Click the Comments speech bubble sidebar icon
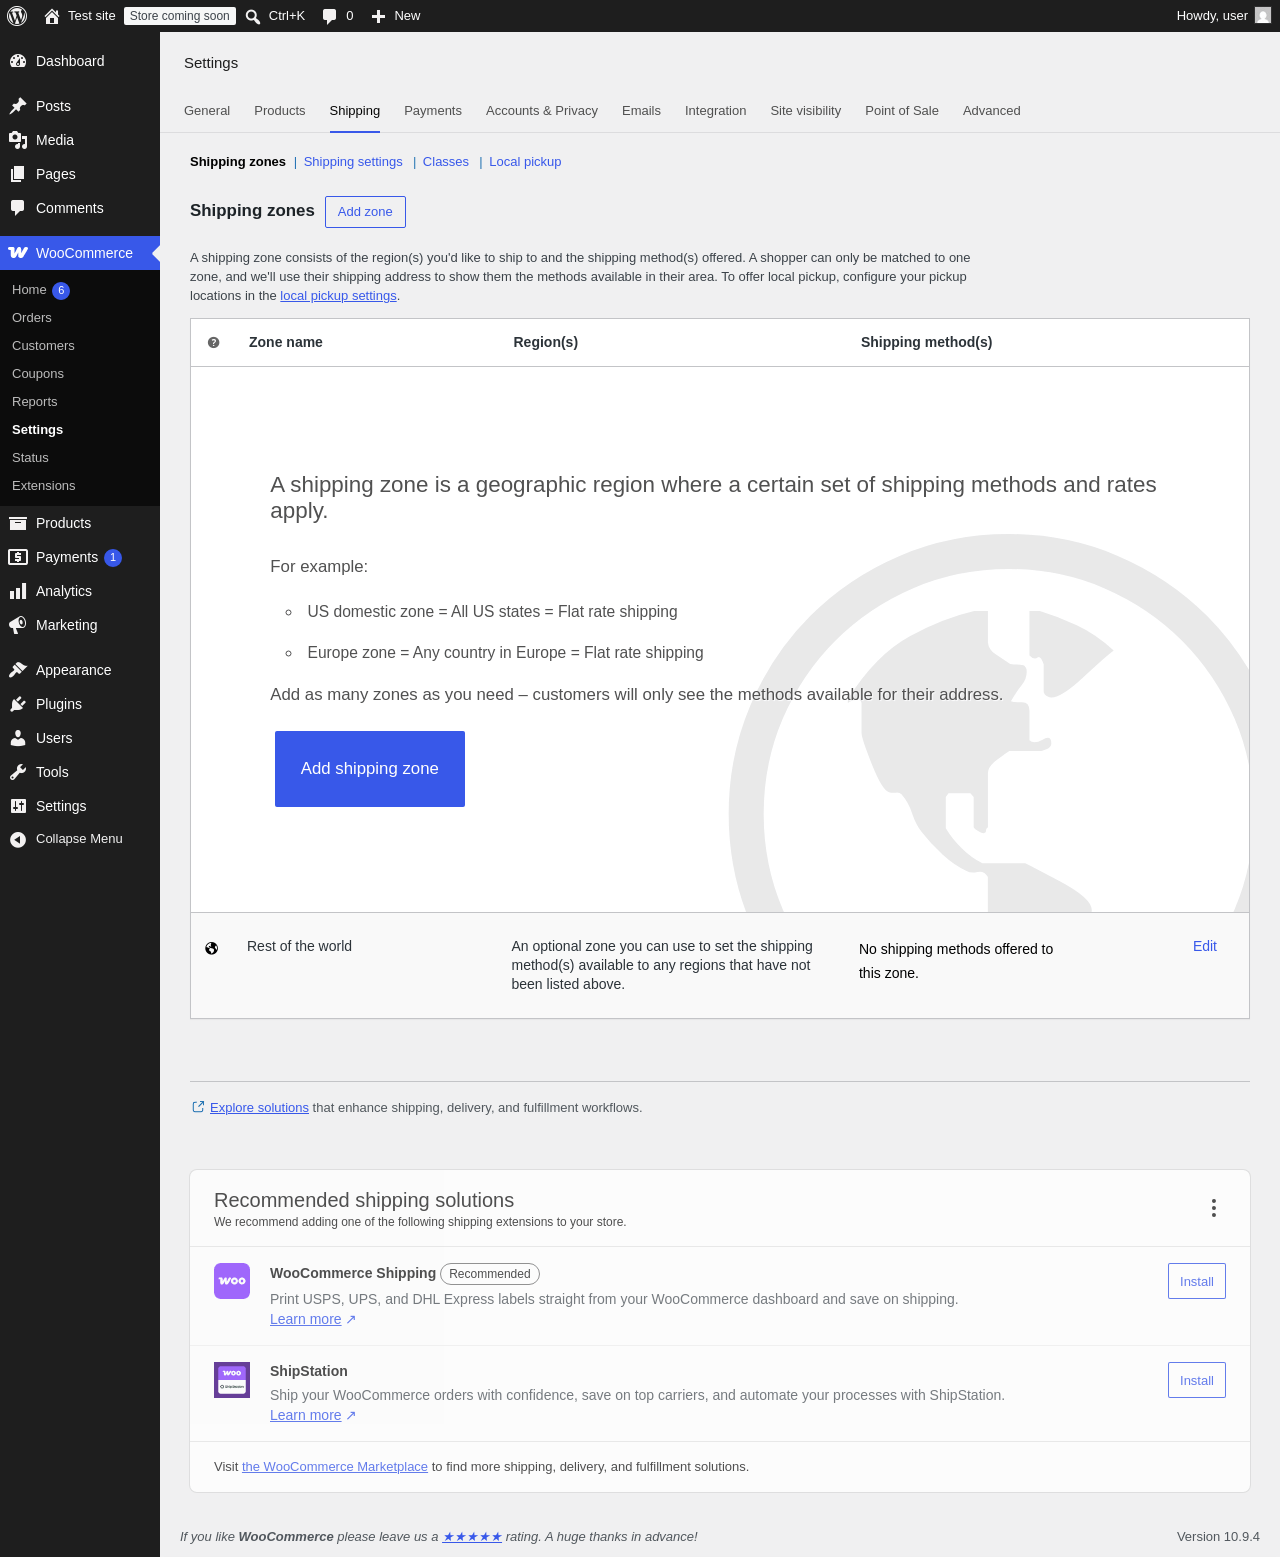 tap(18, 208)
